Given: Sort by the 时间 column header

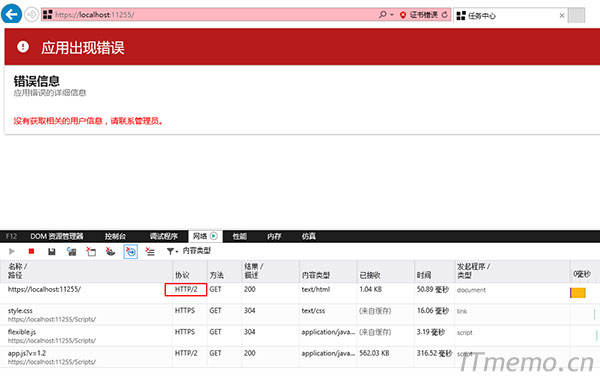Looking at the screenshot, I should click(434, 271).
